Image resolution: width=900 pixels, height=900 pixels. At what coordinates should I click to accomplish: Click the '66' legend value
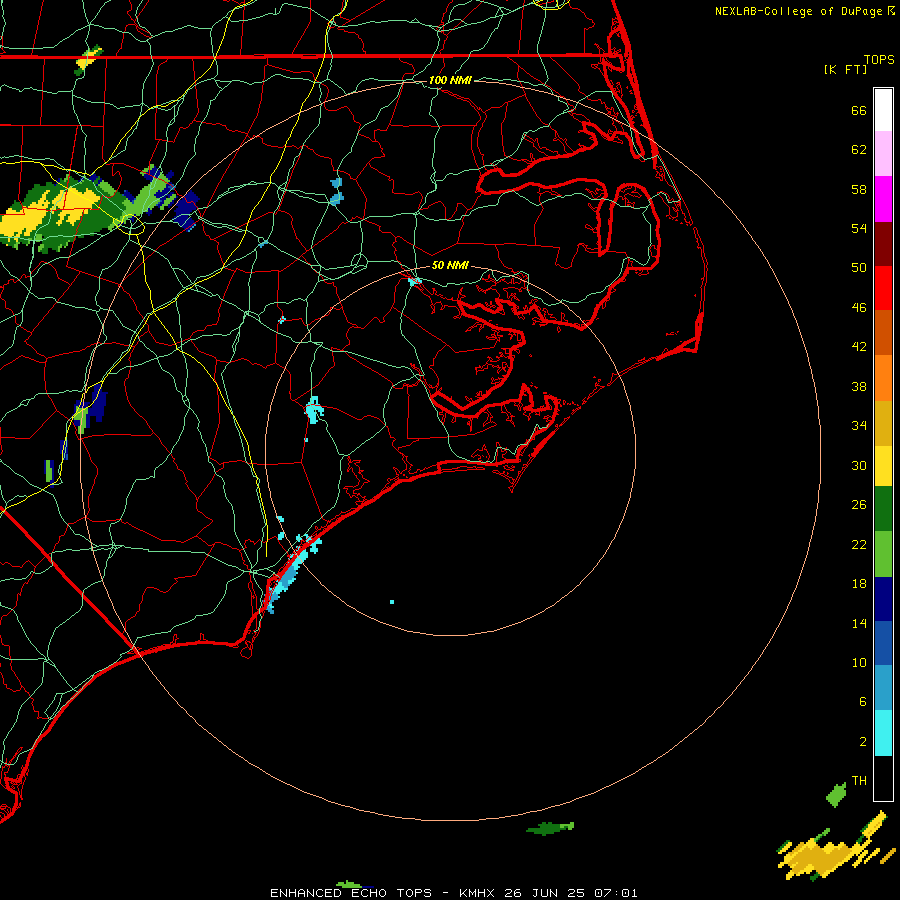[x=859, y=110]
